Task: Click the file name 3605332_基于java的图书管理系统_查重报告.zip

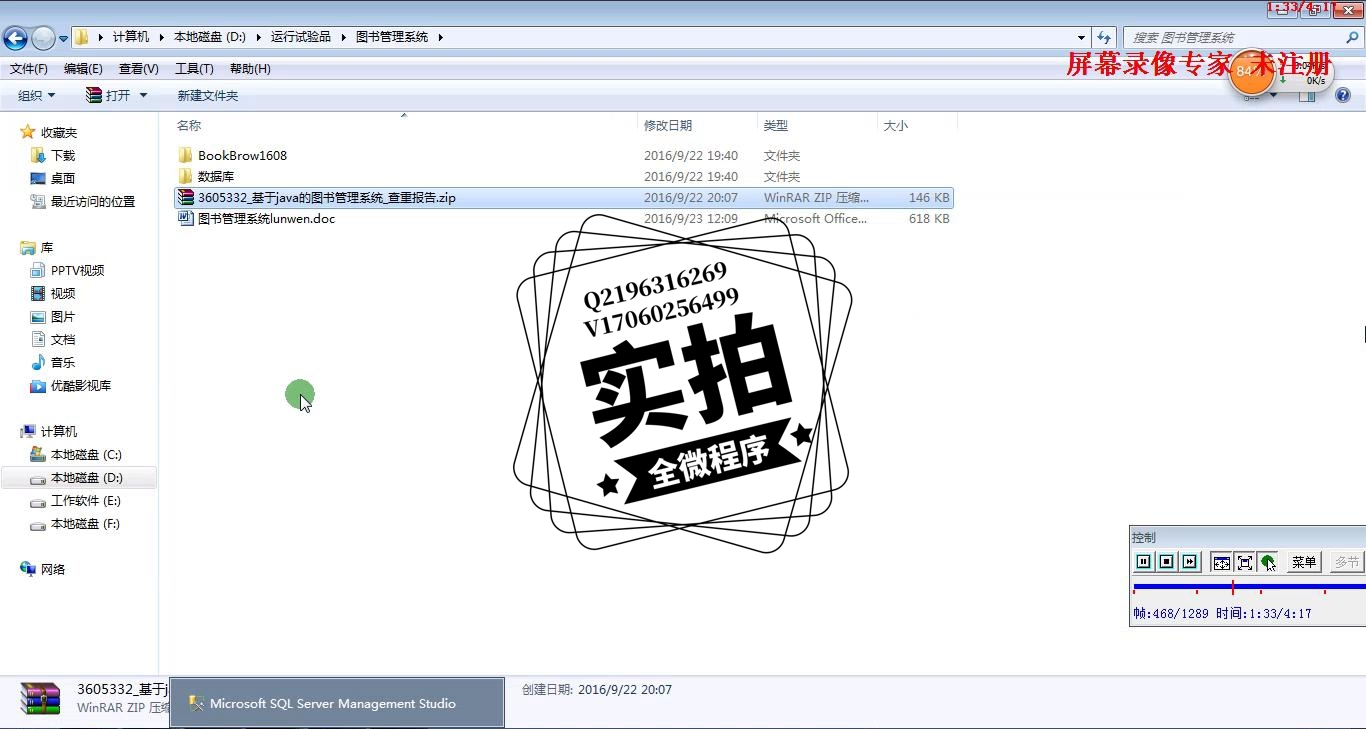Action: pos(327,198)
